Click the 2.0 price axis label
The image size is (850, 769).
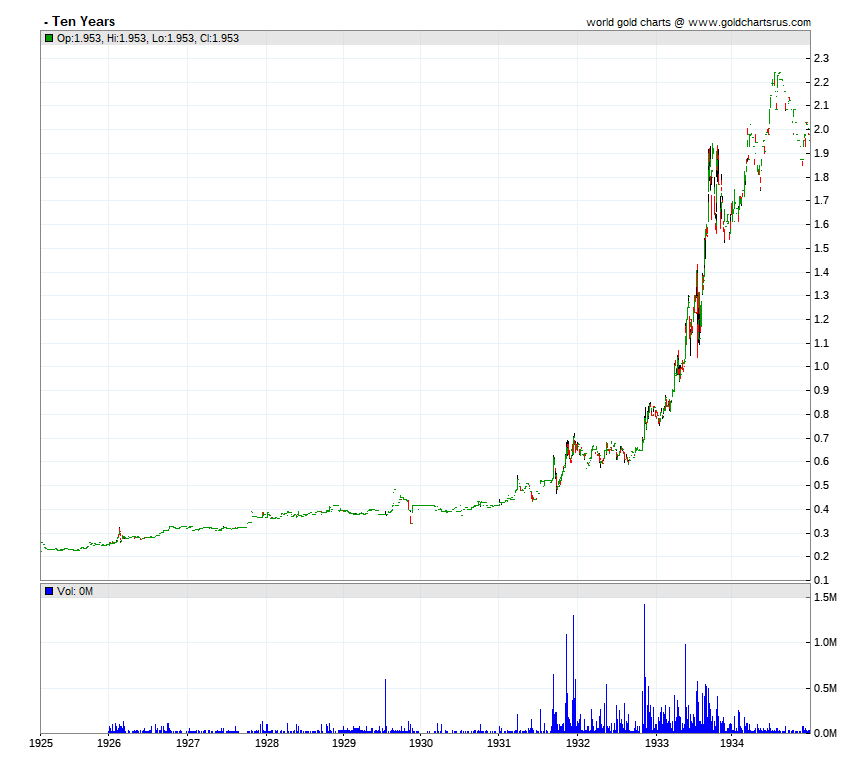pyautogui.click(x=821, y=129)
